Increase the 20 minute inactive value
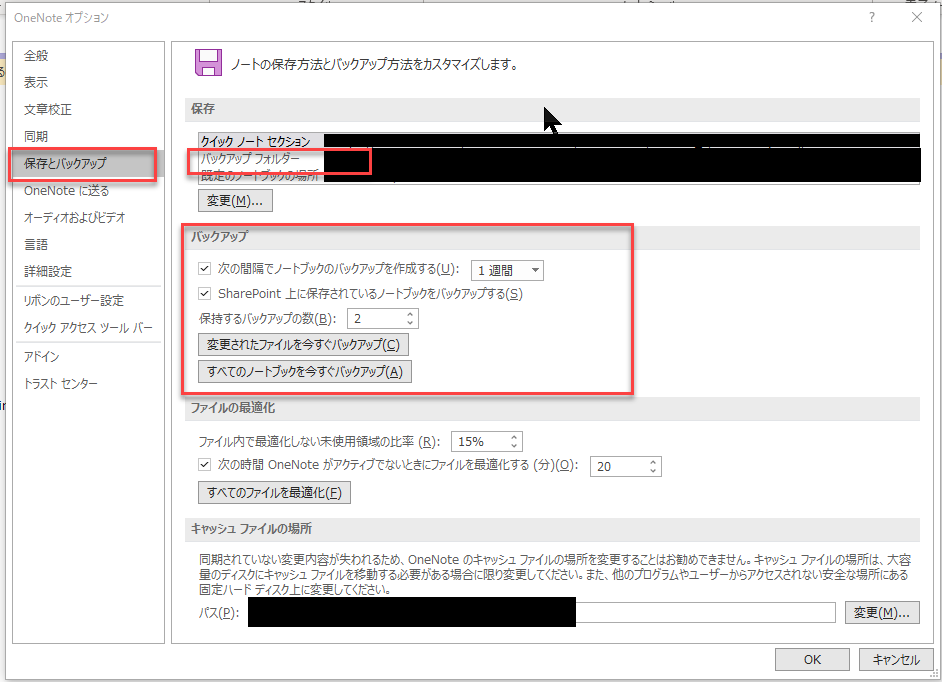Image resolution: width=942 pixels, height=682 pixels. tap(654, 461)
